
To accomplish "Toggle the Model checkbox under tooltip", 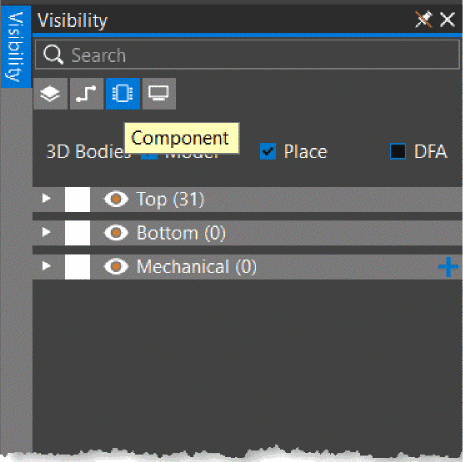I will click(149, 156).
